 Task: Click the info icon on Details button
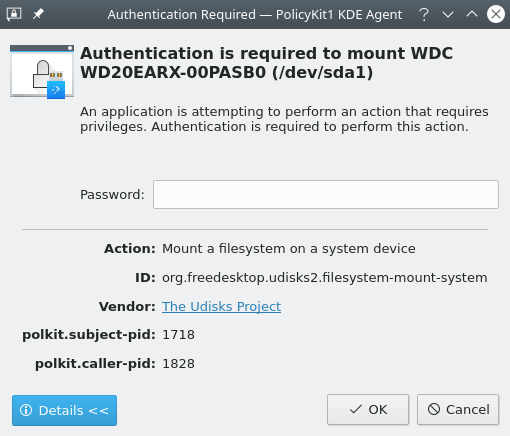tap(26, 410)
